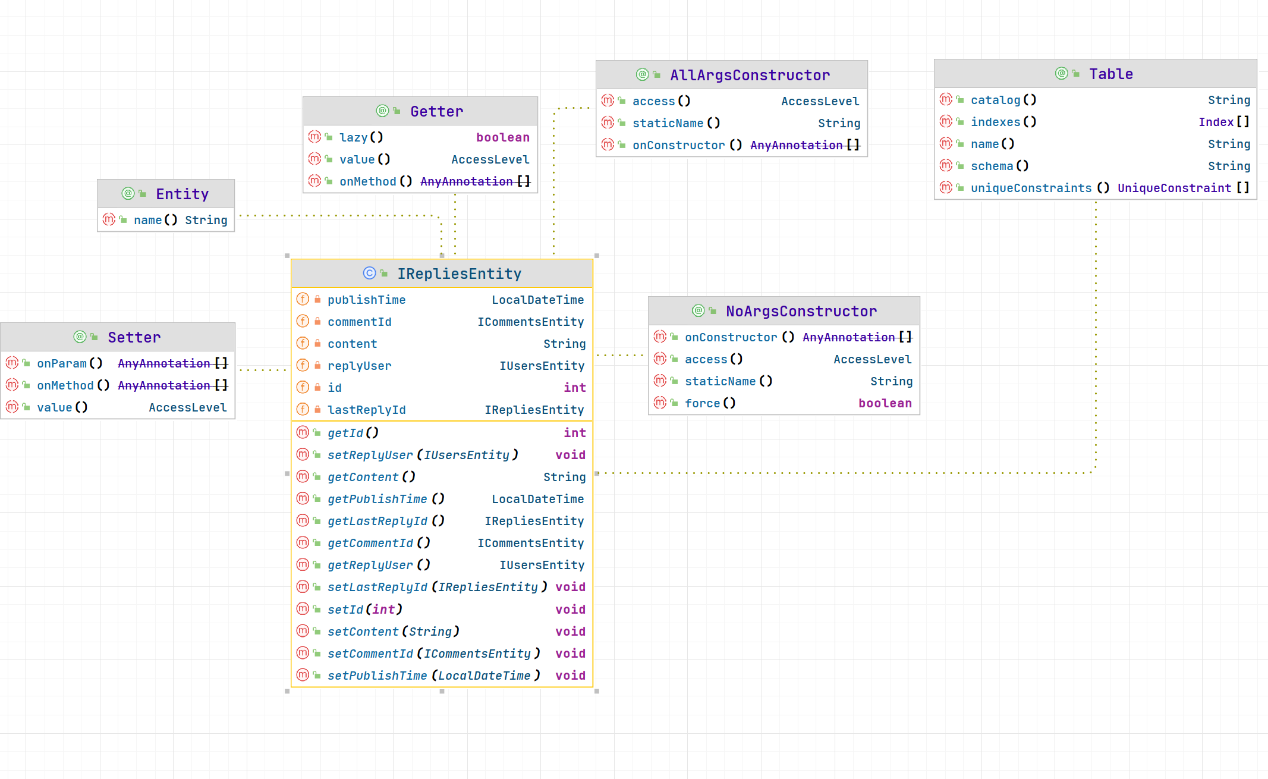Click the method icon beside force() in NoArgsConstructor

(x=659, y=403)
